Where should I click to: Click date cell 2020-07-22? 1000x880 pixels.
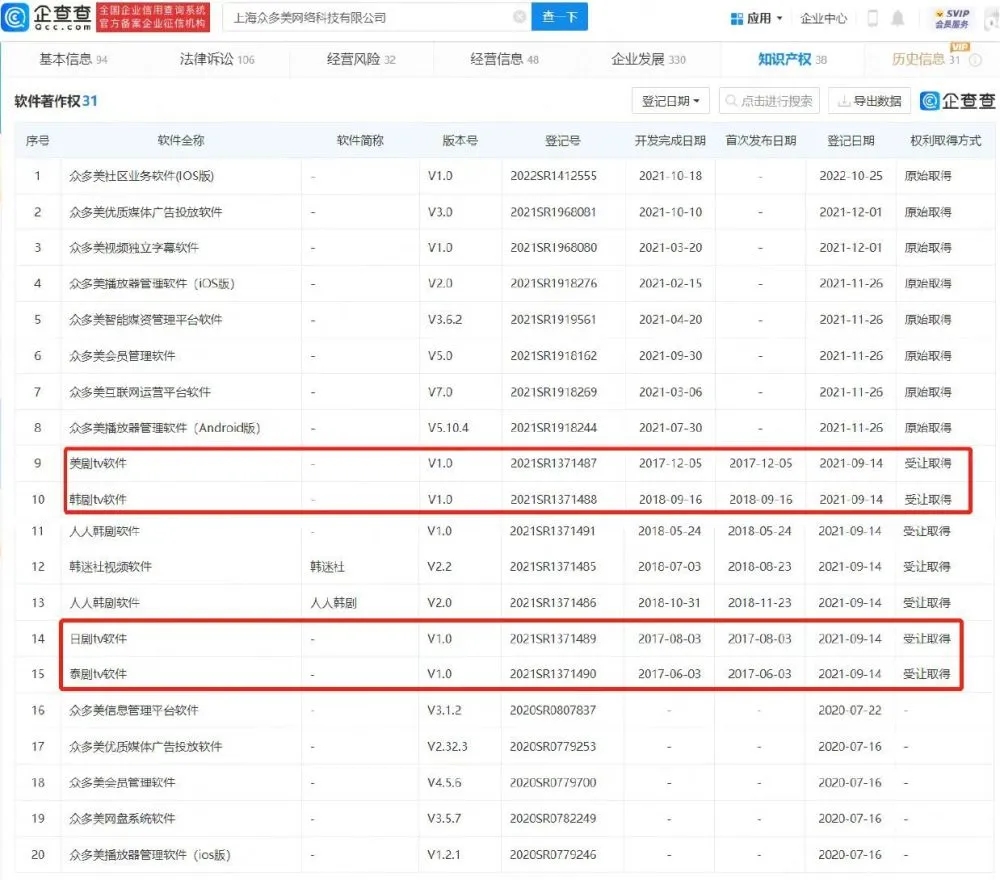(x=849, y=710)
